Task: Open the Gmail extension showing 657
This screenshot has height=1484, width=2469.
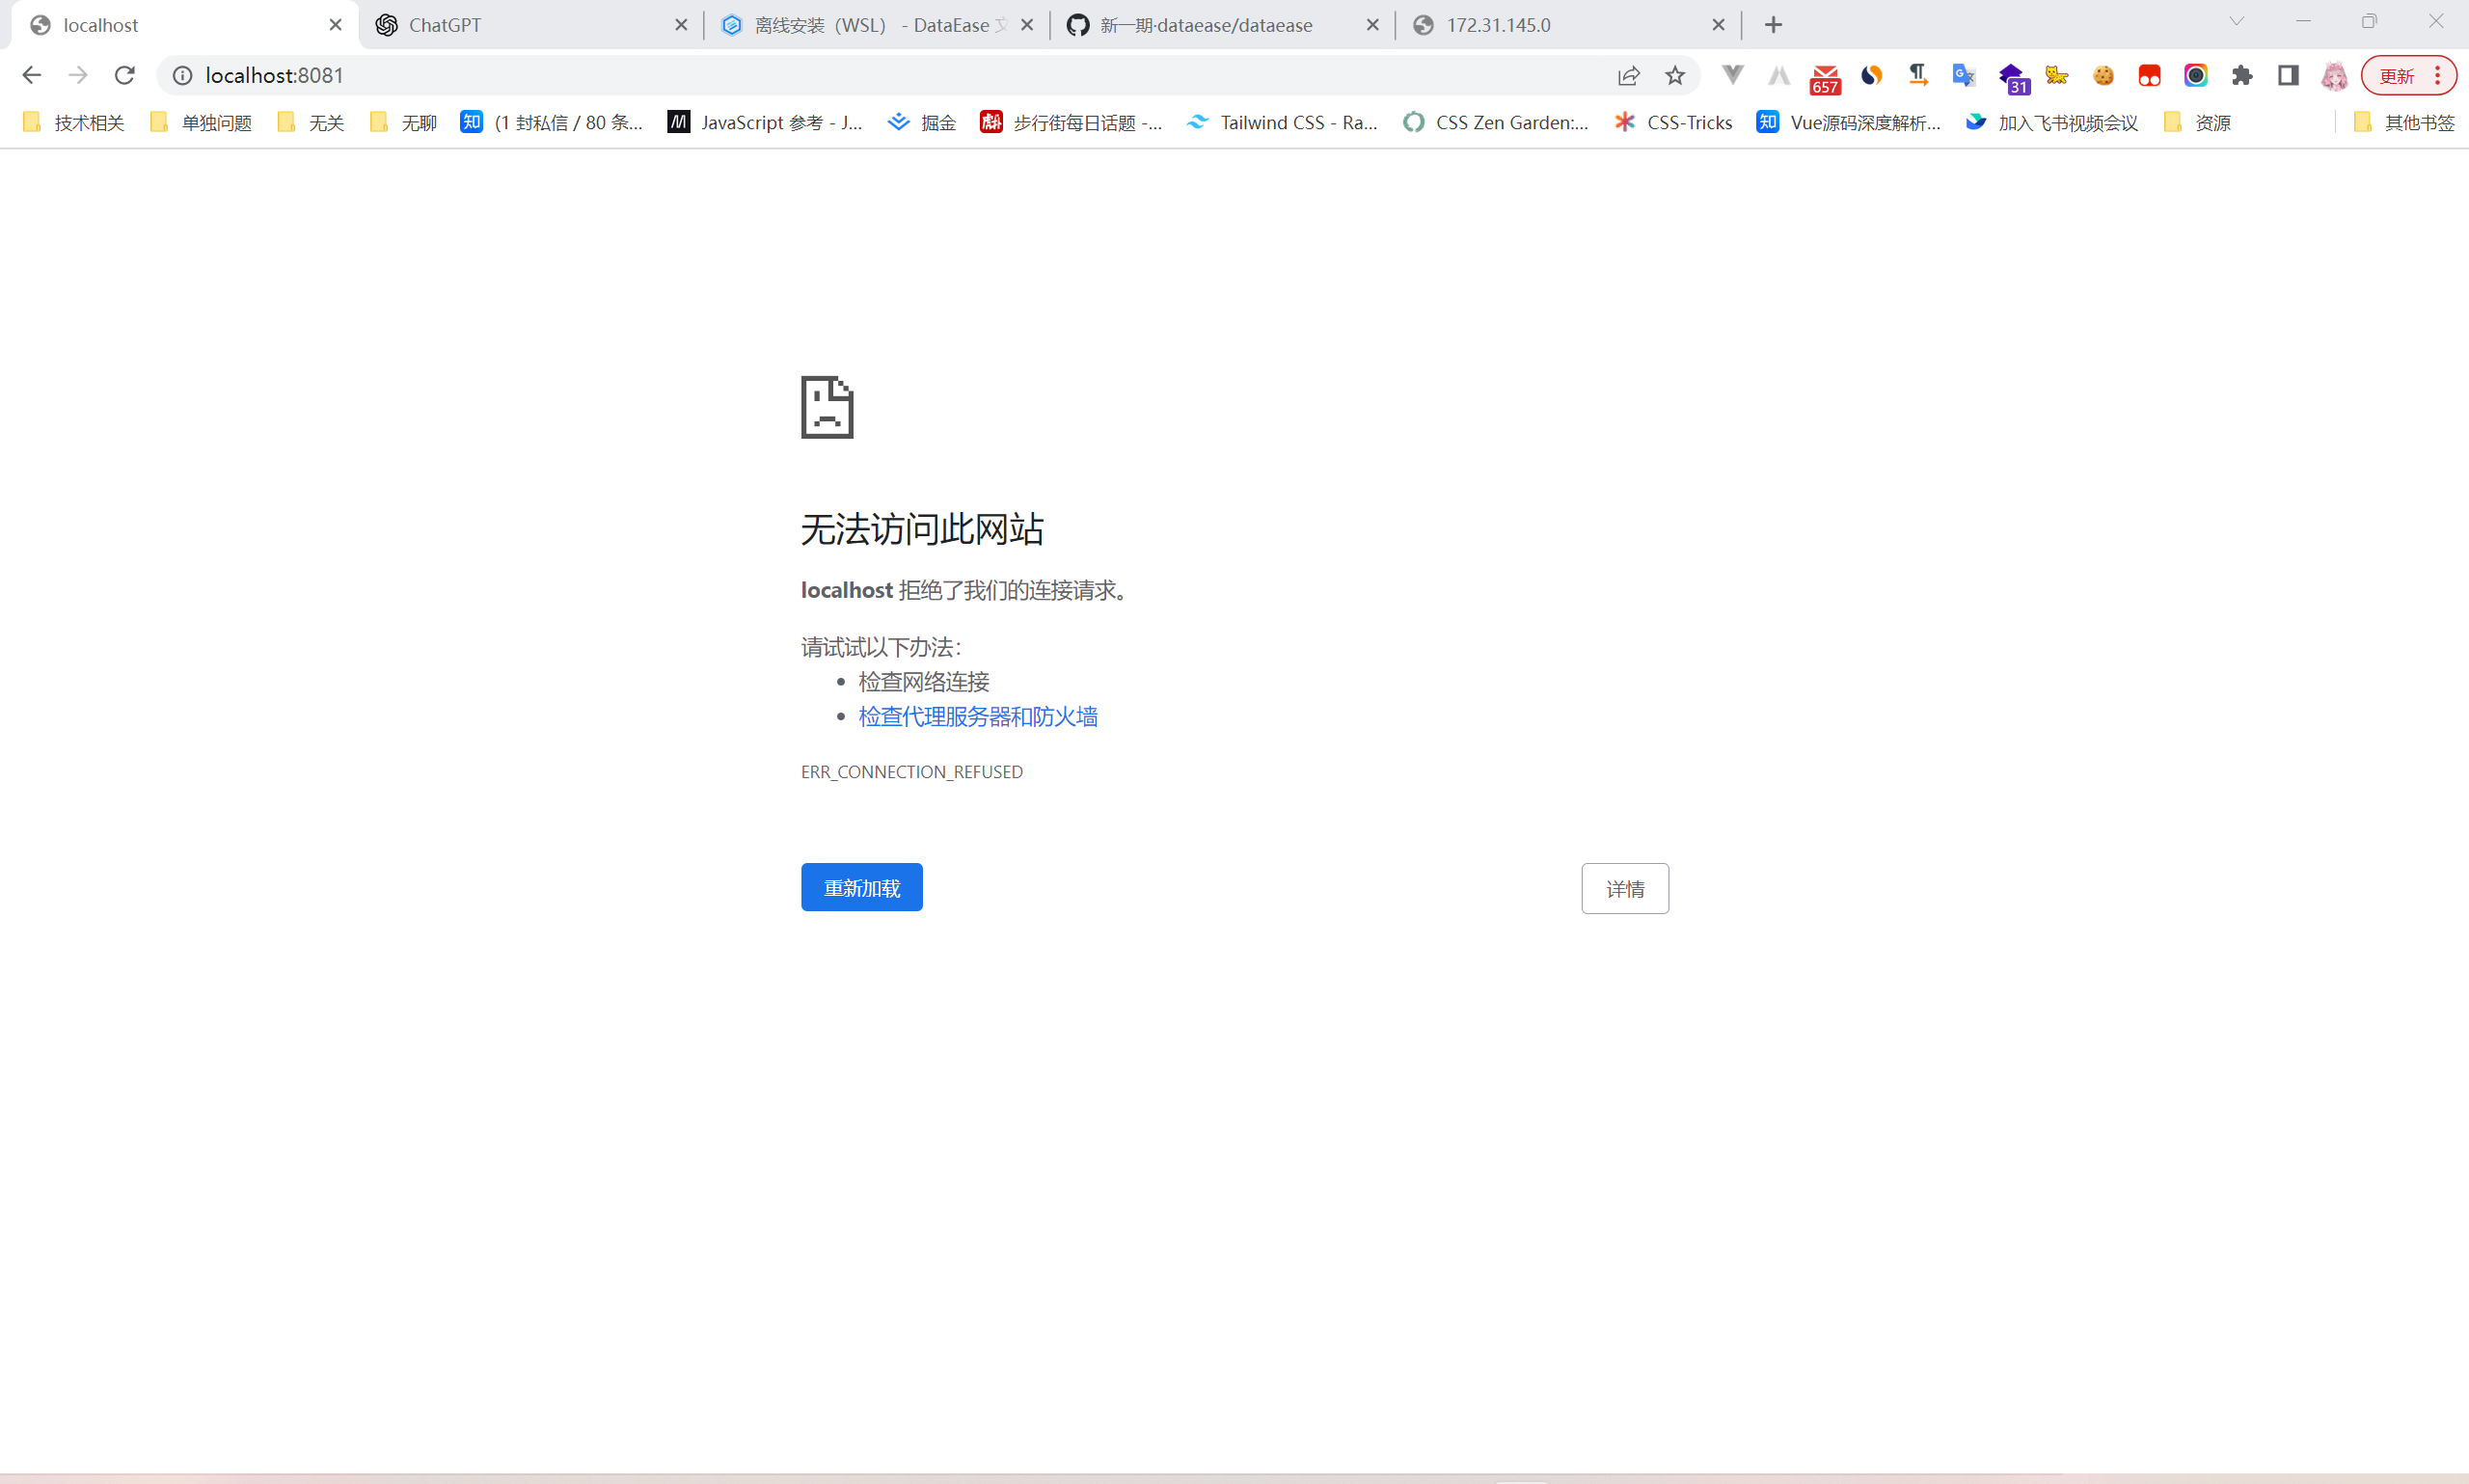Action: click(1825, 78)
